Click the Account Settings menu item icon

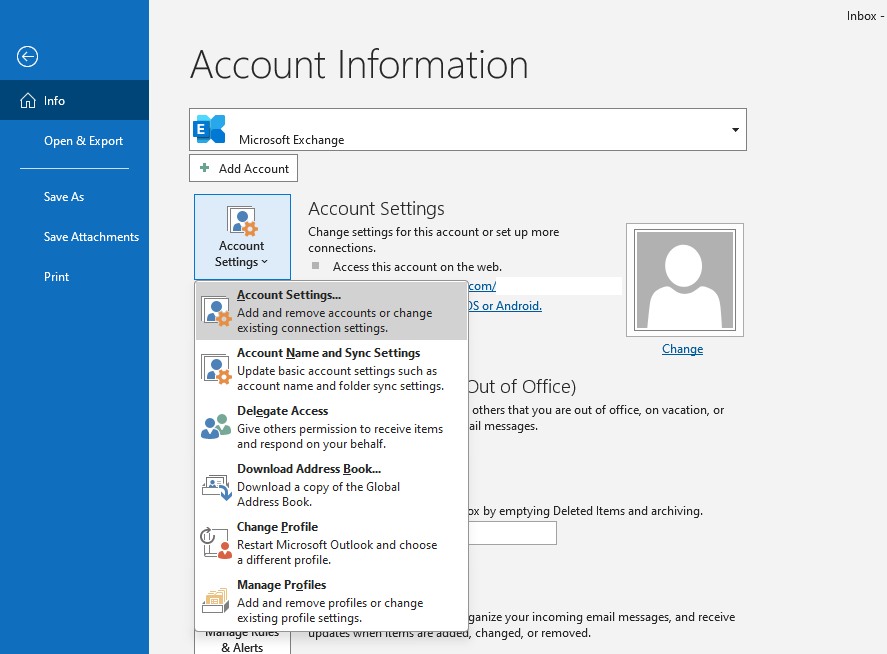point(217,311)
